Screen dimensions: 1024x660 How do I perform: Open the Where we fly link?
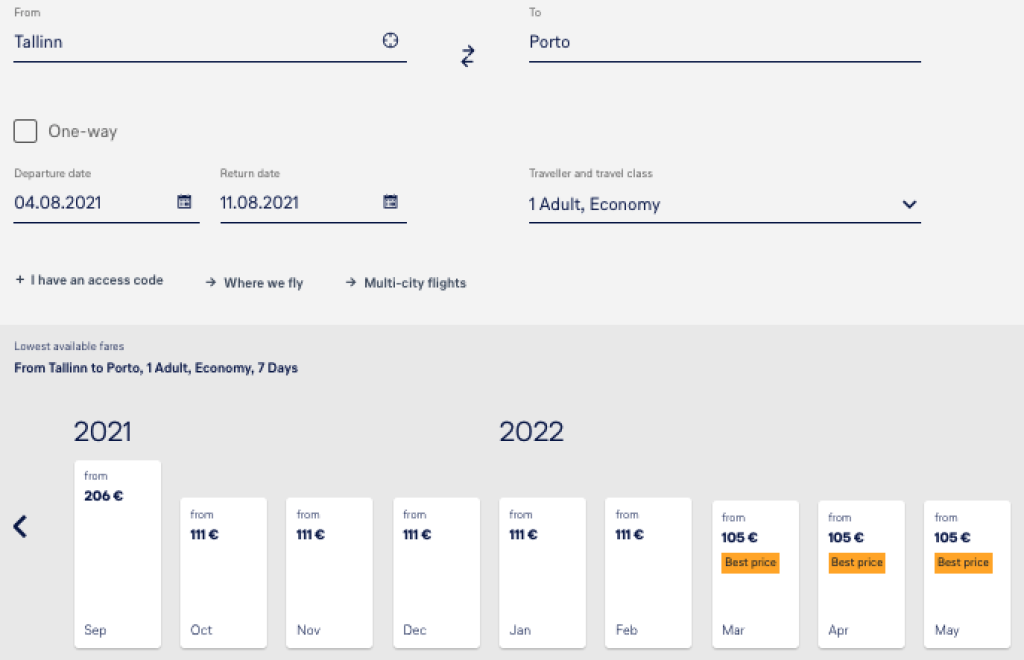click(254, 283)
